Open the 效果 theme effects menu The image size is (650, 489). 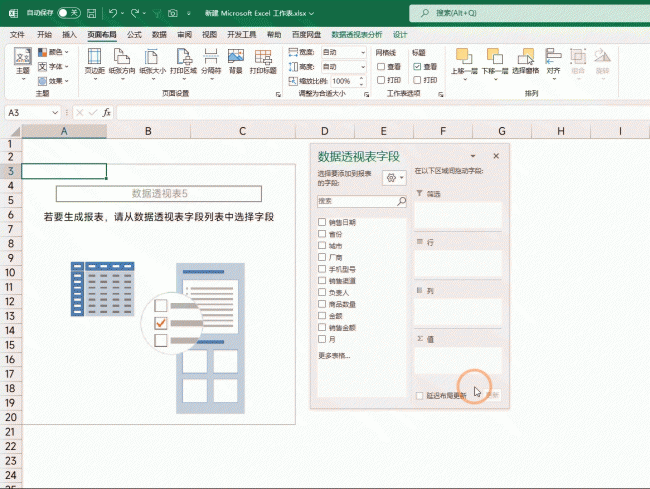[x=53, y=81]
